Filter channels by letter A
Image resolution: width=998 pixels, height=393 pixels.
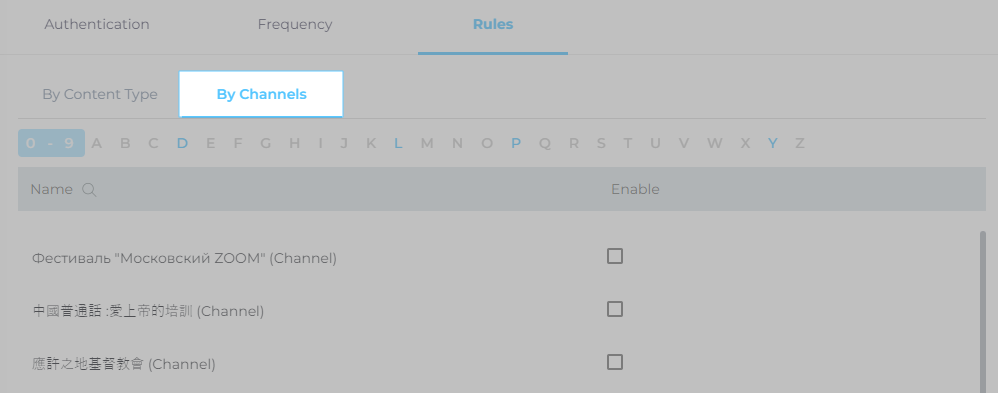coord(97,143)
